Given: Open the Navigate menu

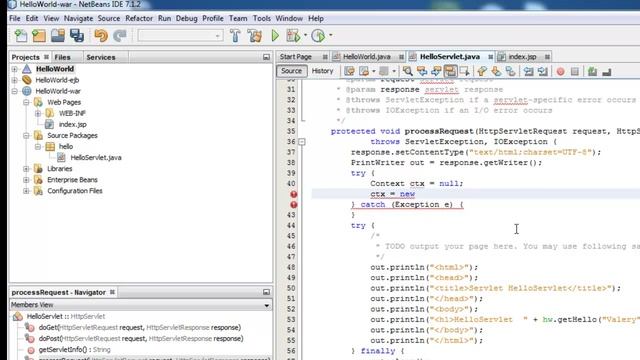Looking at the screenshot, I should tap(78, 18).
